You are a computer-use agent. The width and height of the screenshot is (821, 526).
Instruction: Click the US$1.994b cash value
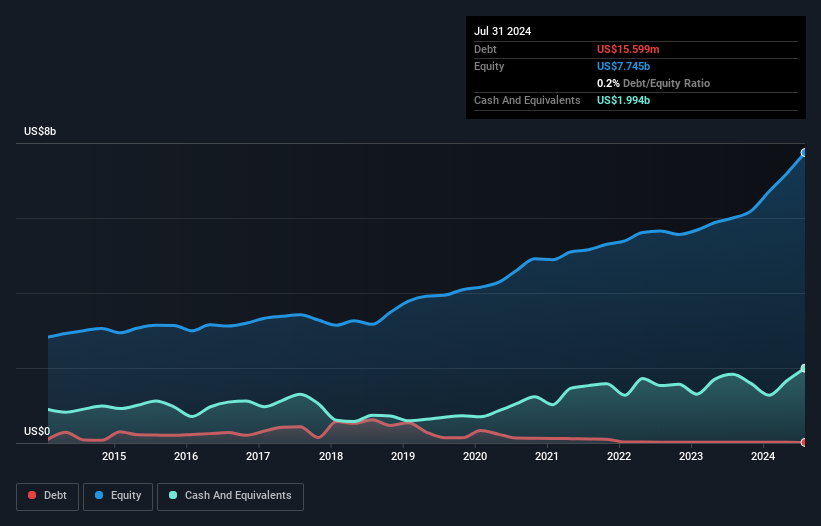623,100
